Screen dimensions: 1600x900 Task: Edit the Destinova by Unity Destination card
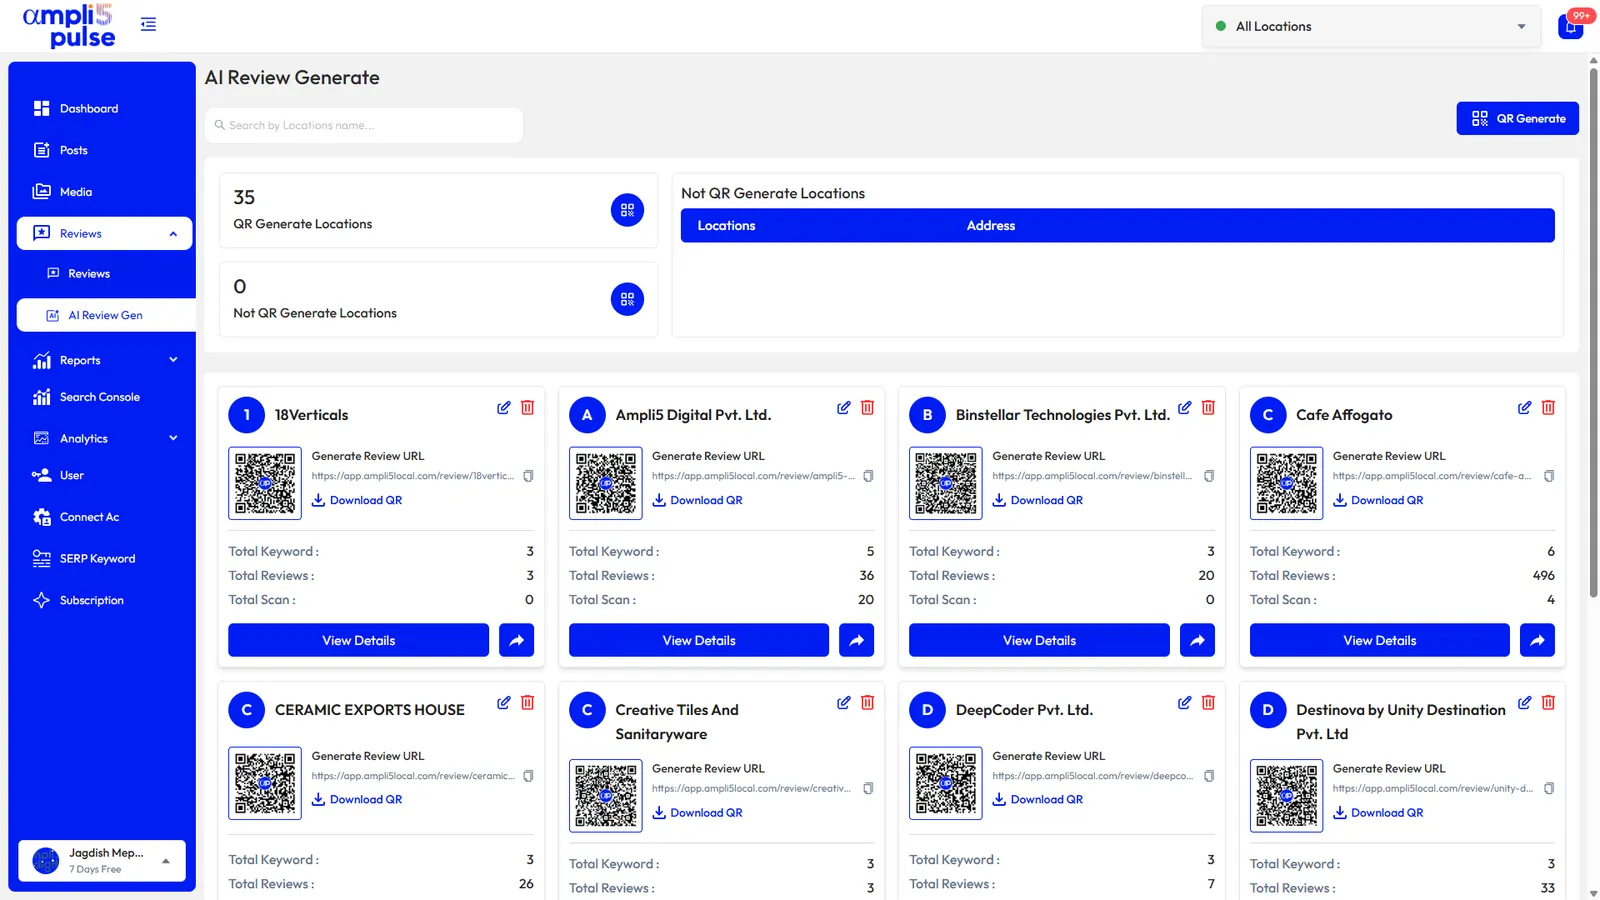click(x=1524, y=703)
